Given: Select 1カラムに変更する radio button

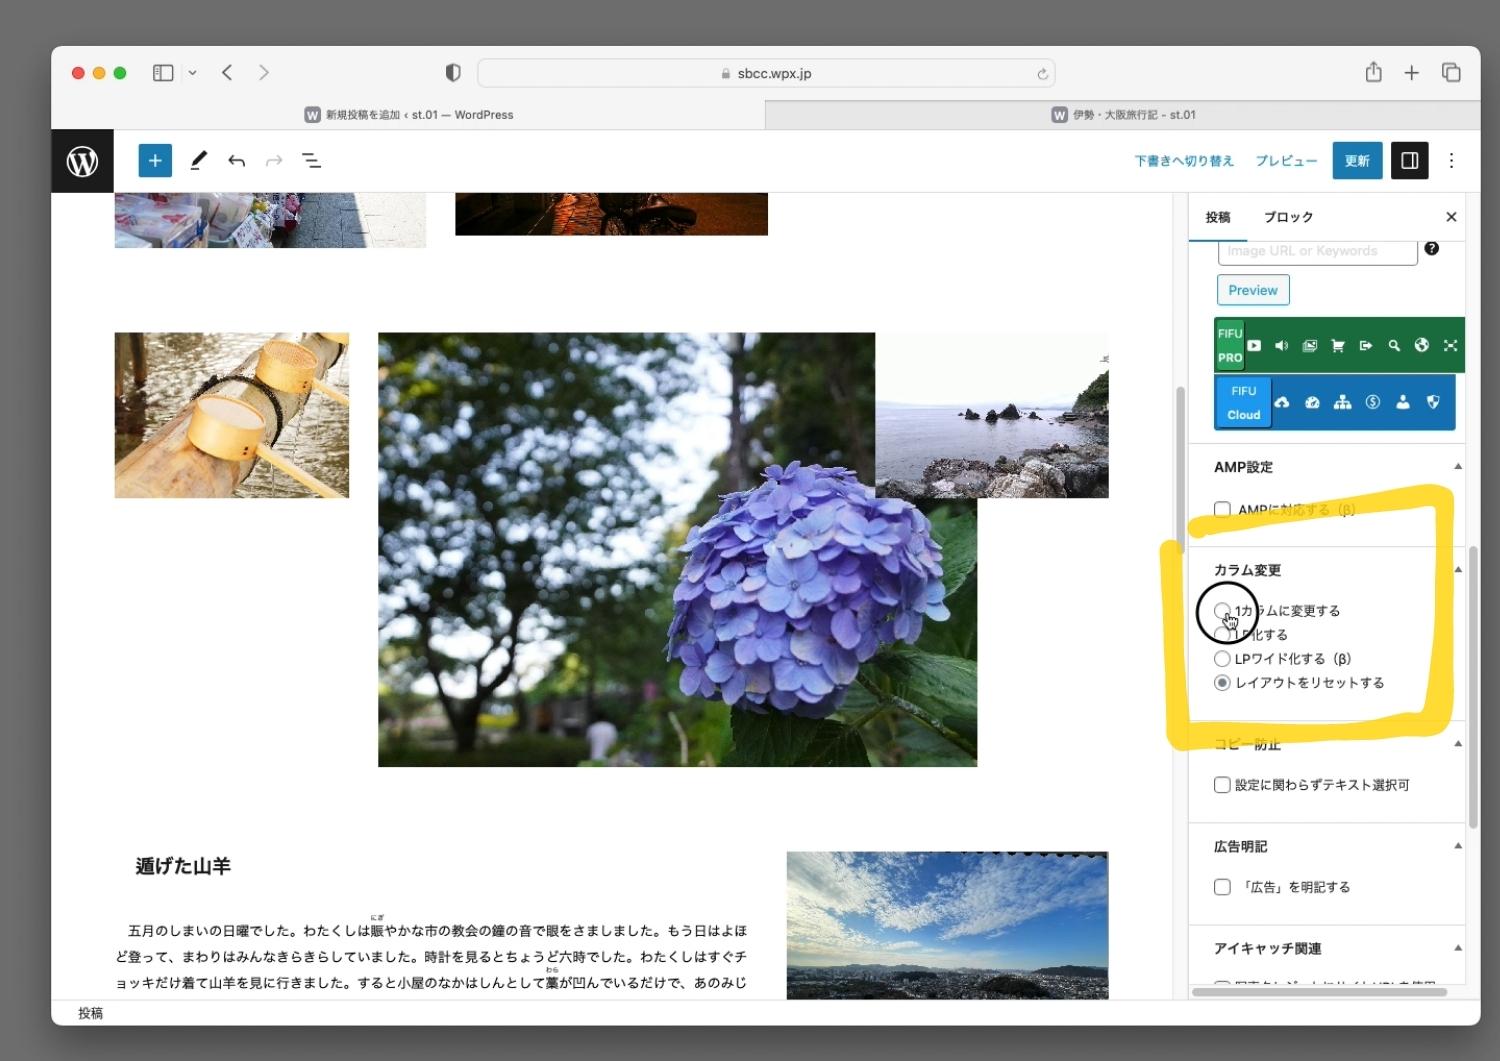Looking at the screenshot, I should pos(1222,610).
